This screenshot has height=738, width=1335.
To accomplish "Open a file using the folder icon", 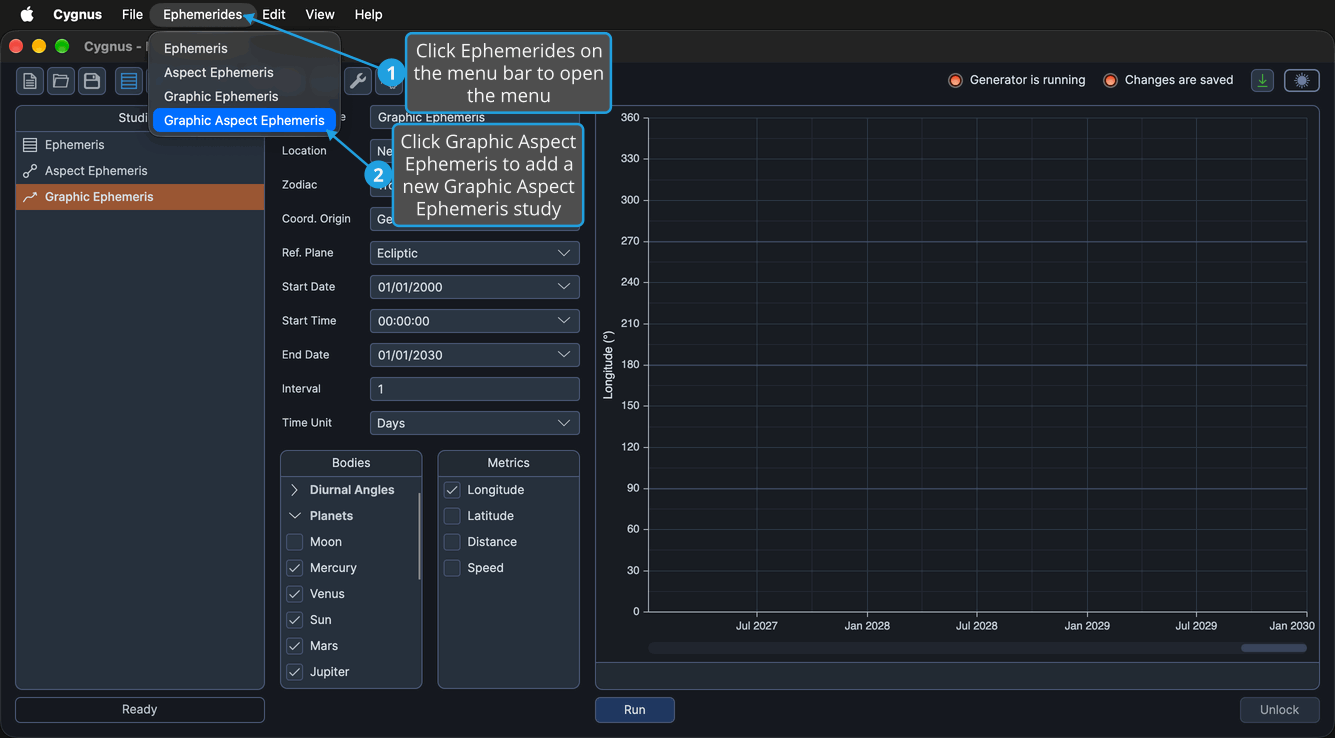I will point(61,81).
